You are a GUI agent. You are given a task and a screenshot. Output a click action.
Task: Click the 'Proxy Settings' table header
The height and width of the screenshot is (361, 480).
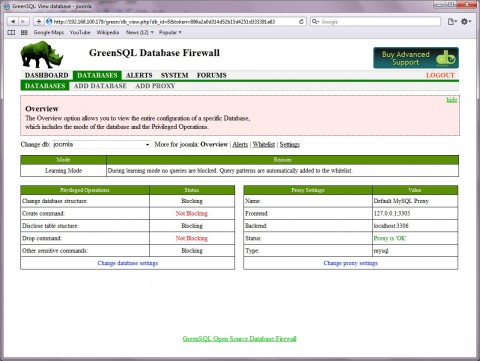point(308,190)
